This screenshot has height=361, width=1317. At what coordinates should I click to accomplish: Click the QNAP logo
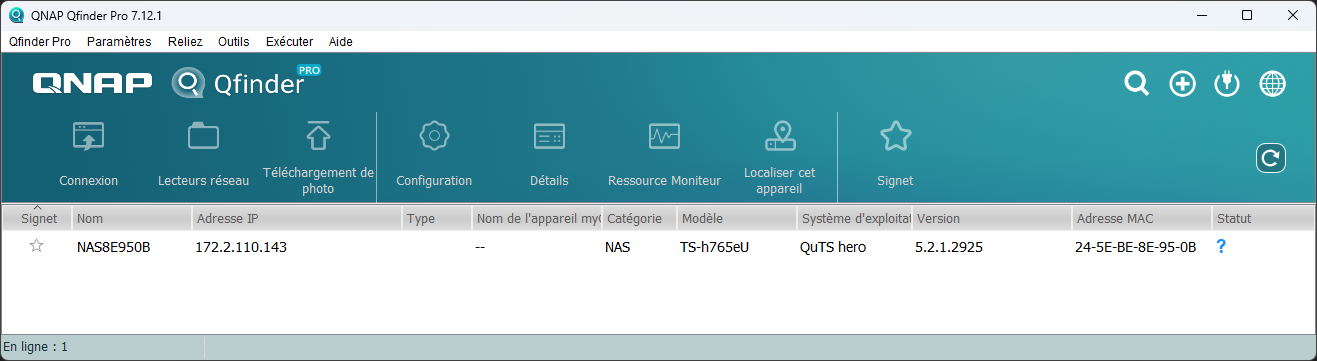click(x=92, y=84)
